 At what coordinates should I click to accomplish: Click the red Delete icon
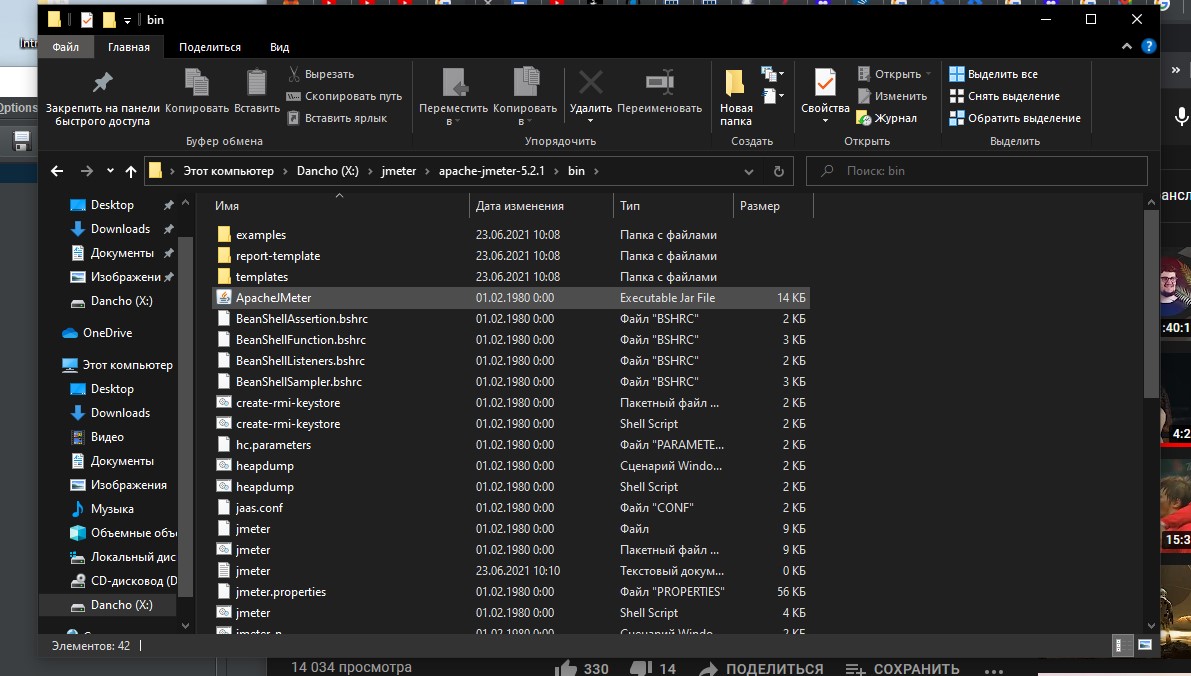click(590, 83)
